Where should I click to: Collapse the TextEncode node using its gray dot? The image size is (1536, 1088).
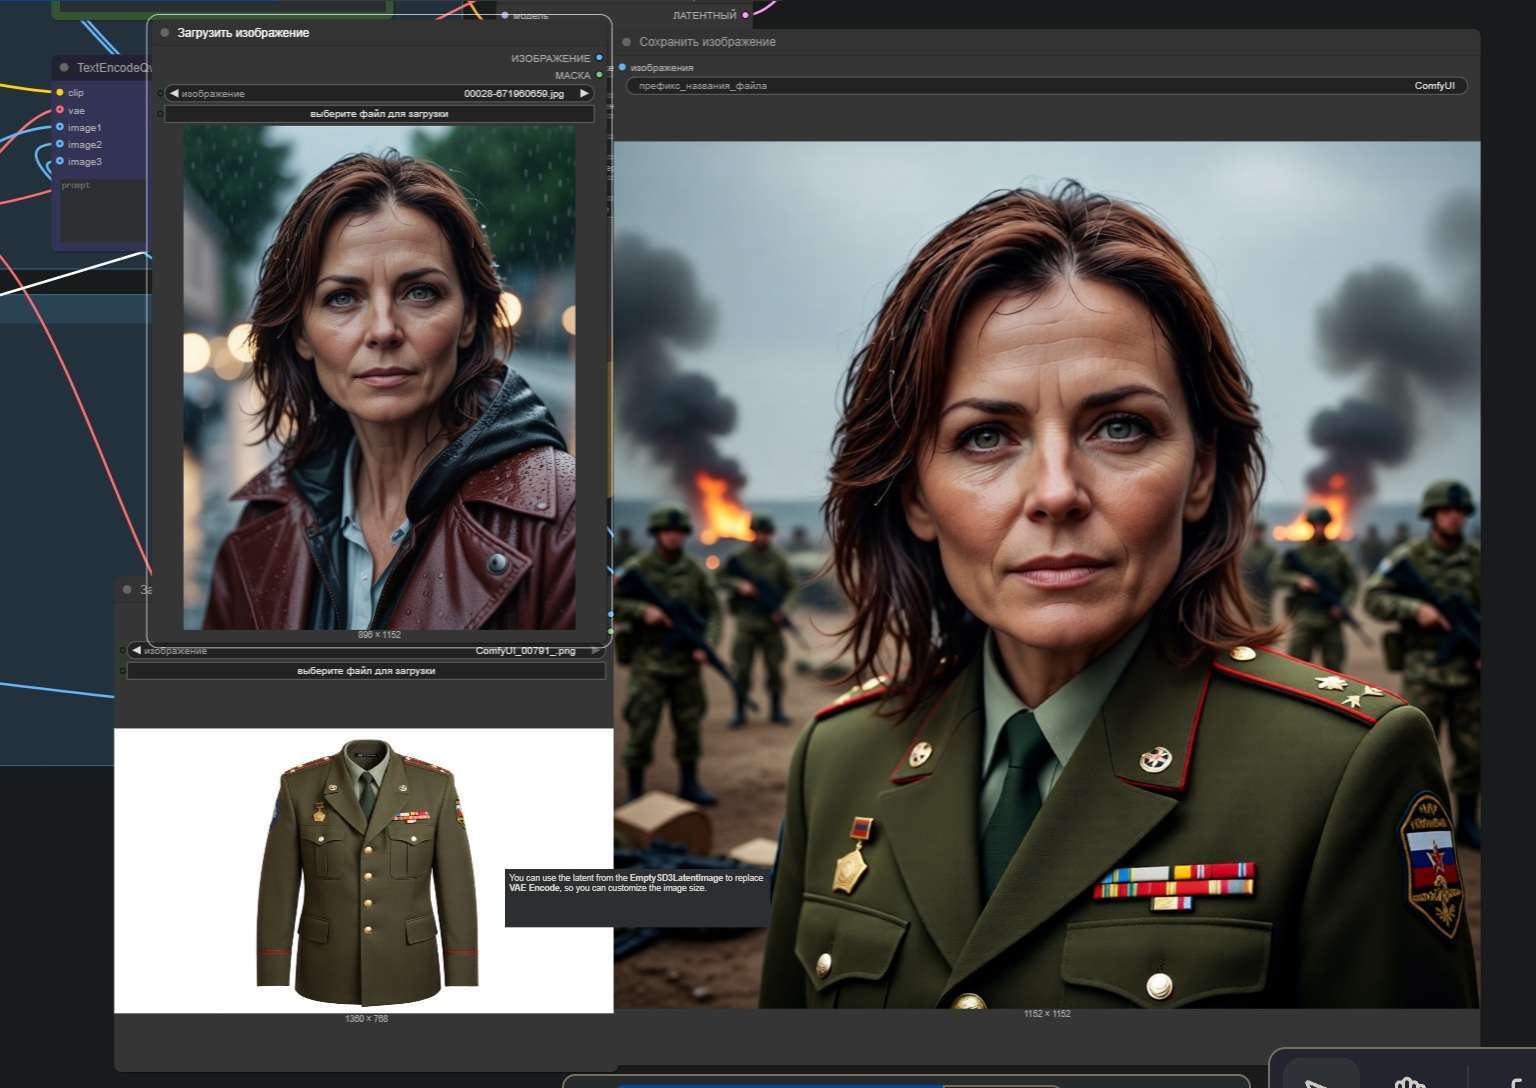point(64,68)
